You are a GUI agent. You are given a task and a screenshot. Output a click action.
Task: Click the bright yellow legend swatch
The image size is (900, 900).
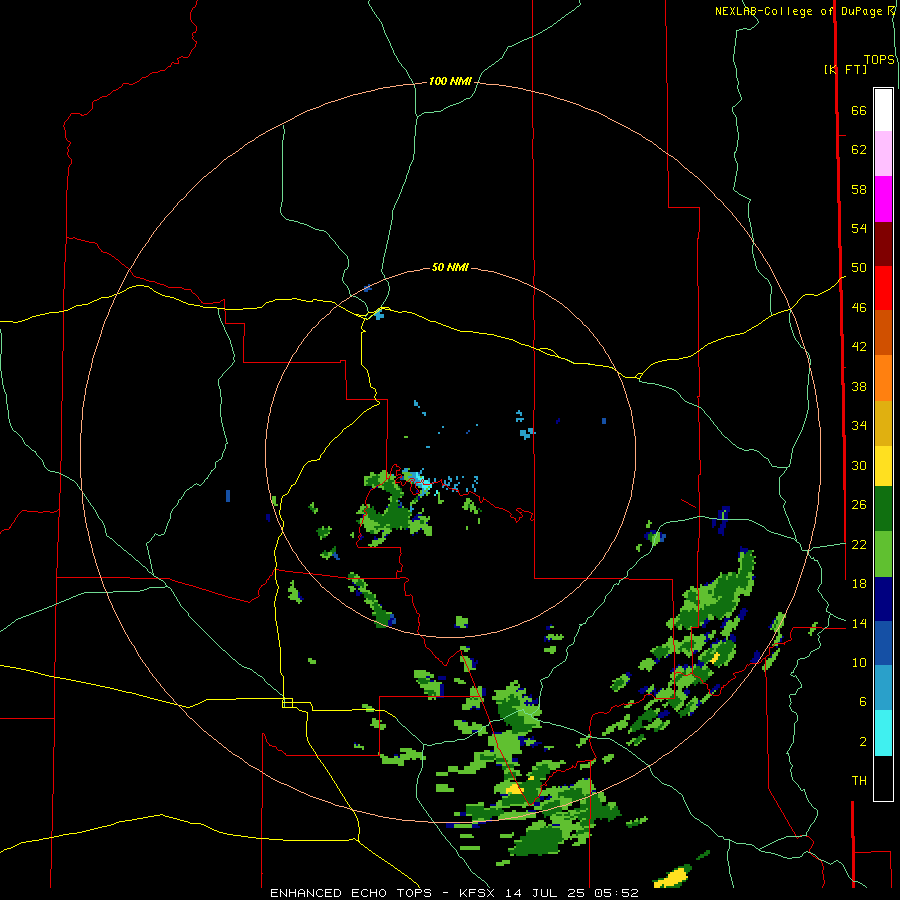pyautogui.click(x=883, y=466)
